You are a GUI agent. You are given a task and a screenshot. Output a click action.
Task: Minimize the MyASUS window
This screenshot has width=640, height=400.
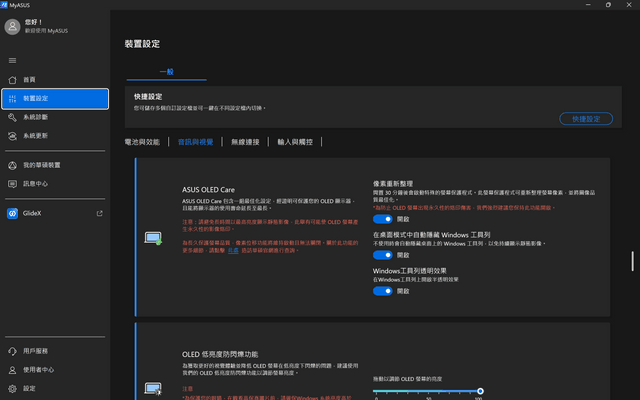(x=588, y=5)
